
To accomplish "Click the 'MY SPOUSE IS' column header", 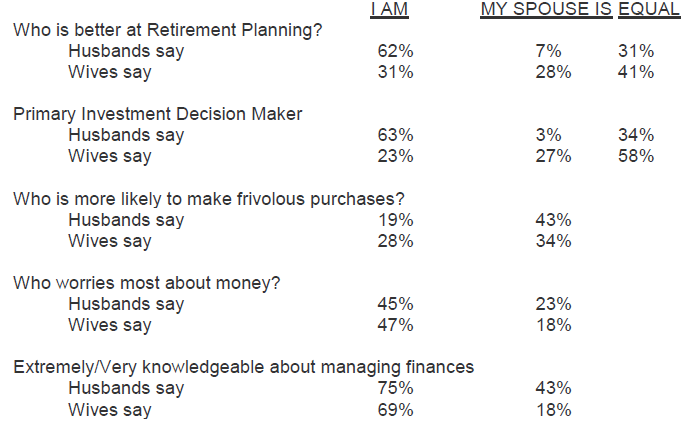I will point(545,10).
